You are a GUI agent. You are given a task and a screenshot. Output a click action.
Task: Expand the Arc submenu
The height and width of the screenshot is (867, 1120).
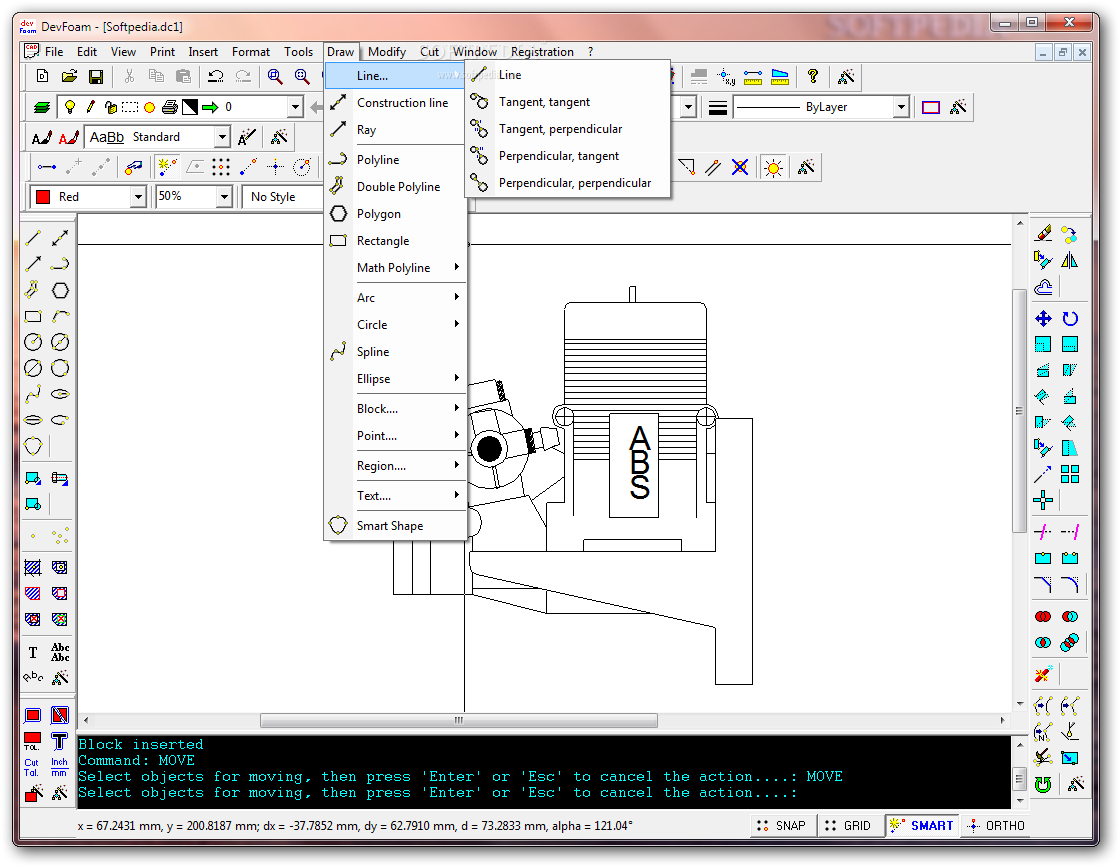point(396,298)
